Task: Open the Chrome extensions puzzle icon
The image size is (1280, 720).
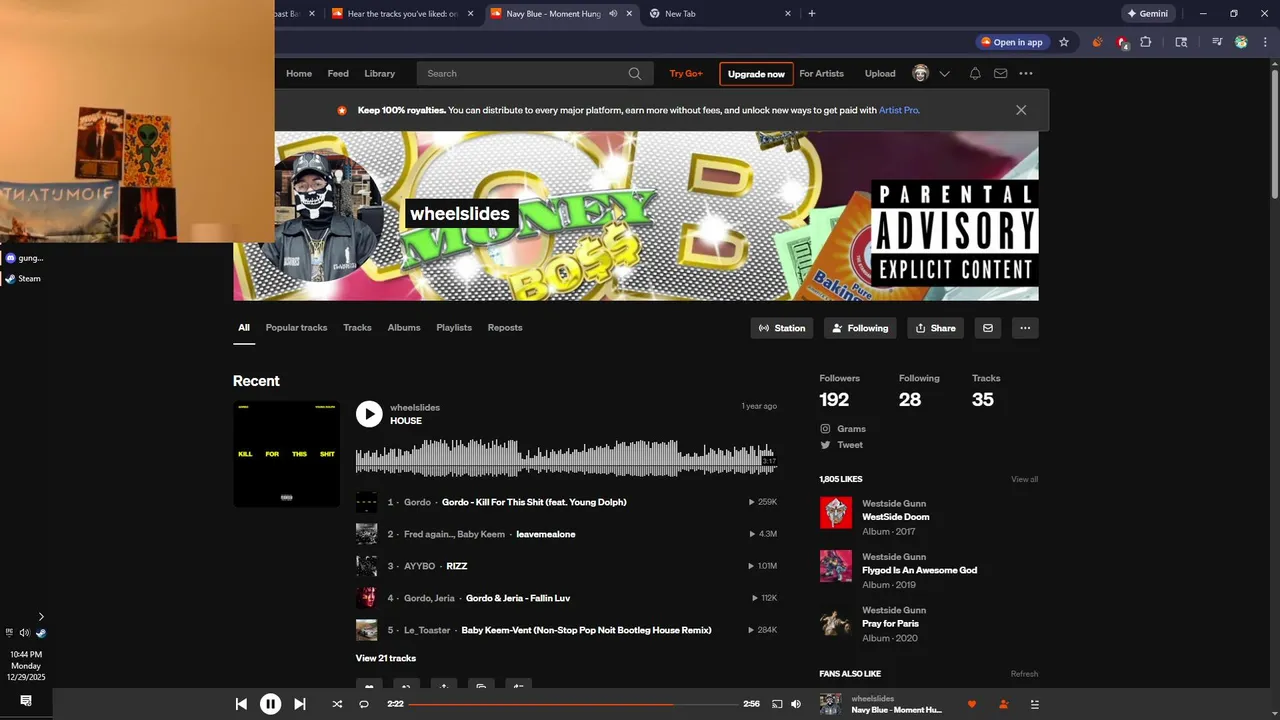Action: tap(1146, 42)
